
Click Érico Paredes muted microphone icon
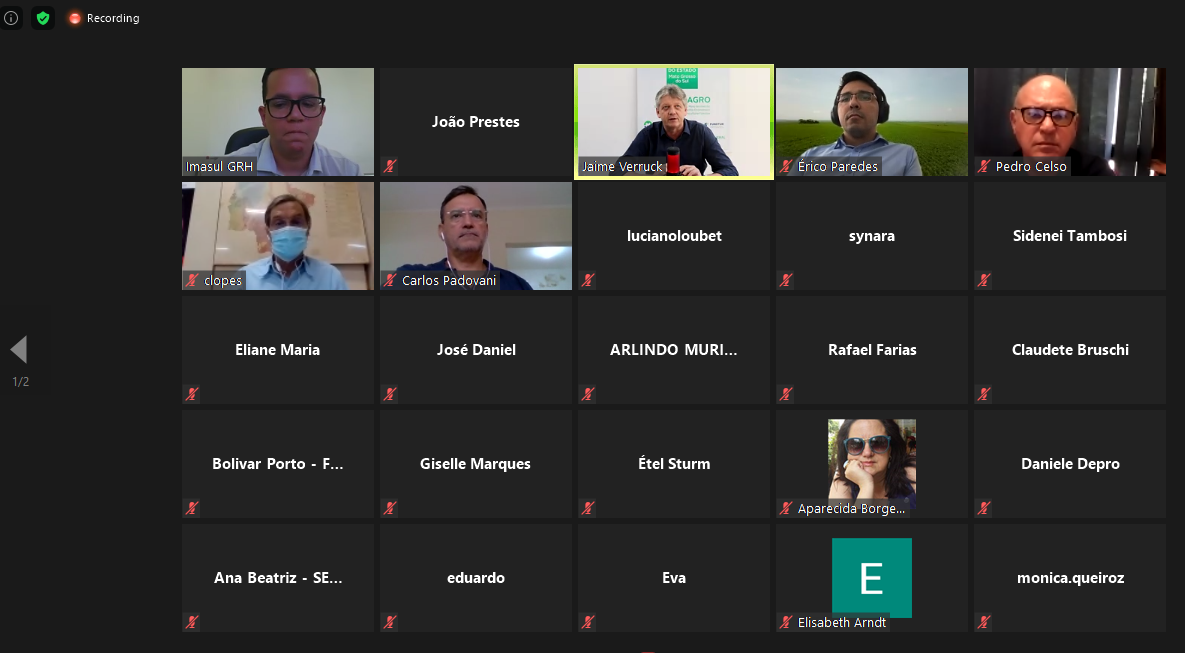click(x=786, y=166)
